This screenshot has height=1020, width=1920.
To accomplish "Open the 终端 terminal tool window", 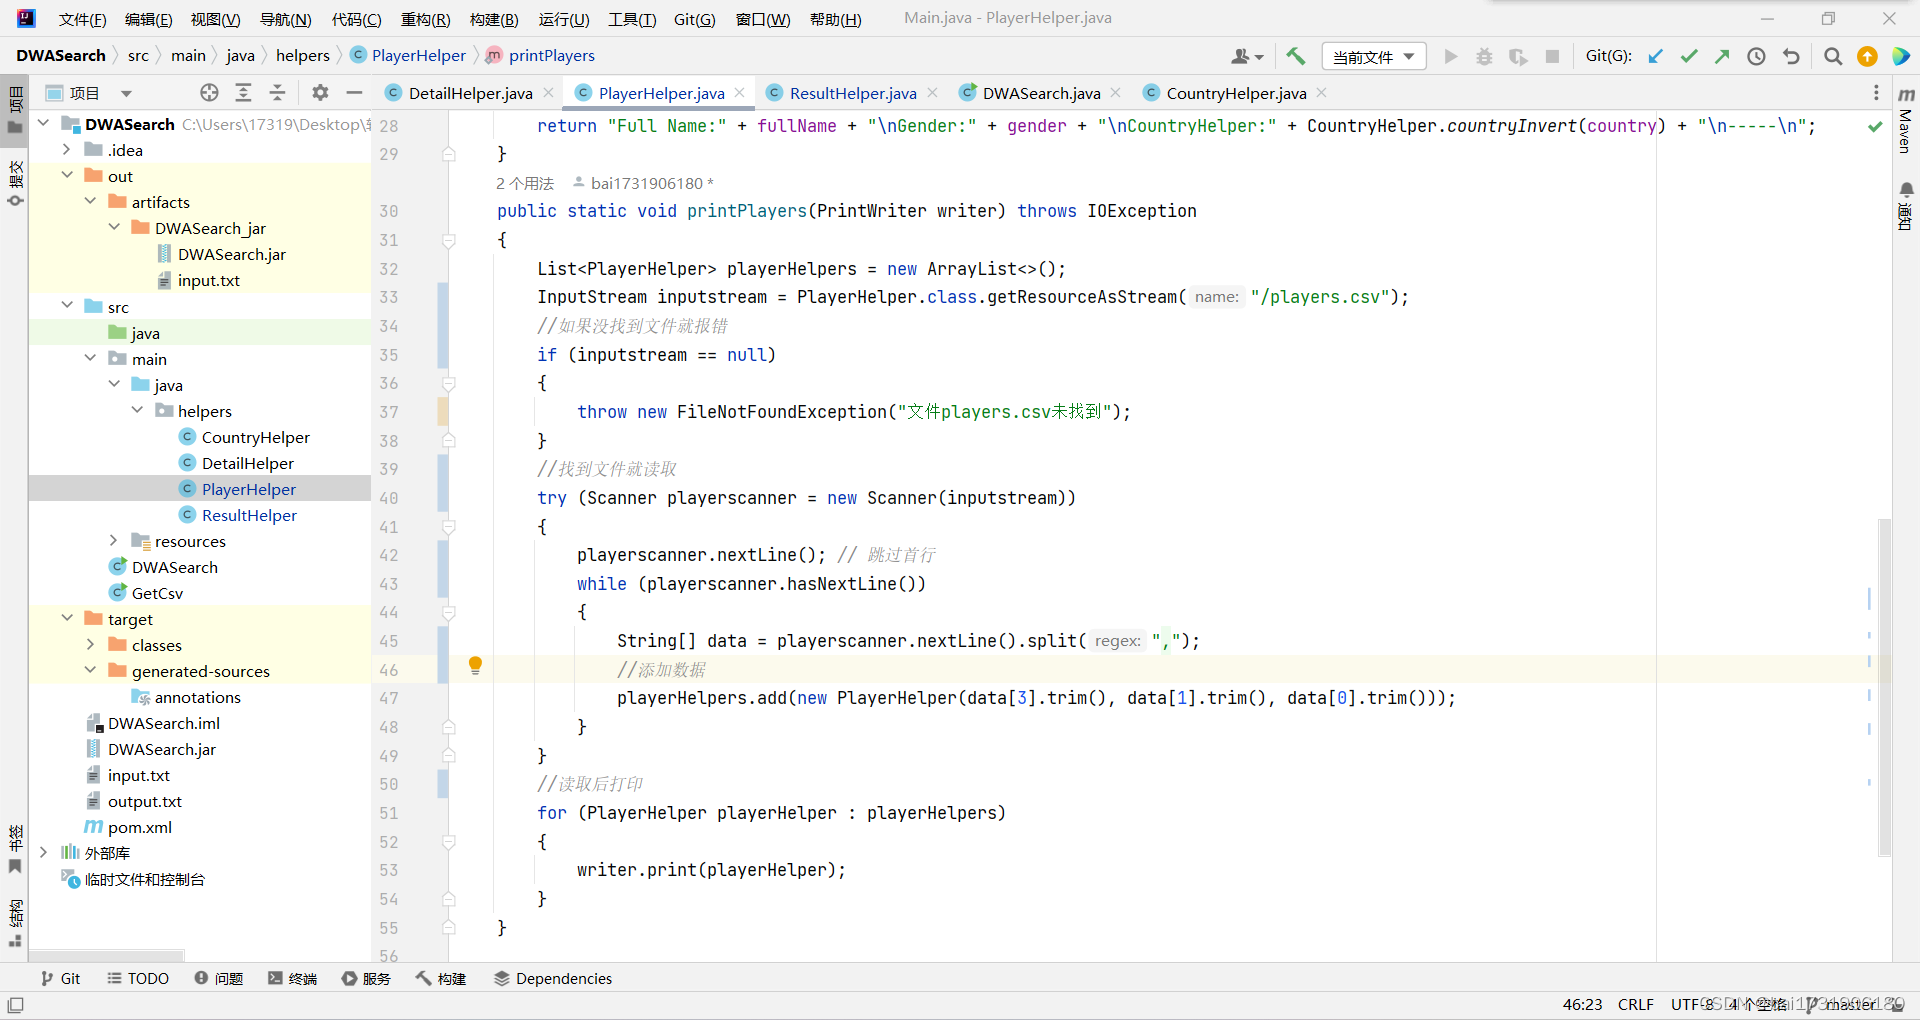I will tap(292, 978).
